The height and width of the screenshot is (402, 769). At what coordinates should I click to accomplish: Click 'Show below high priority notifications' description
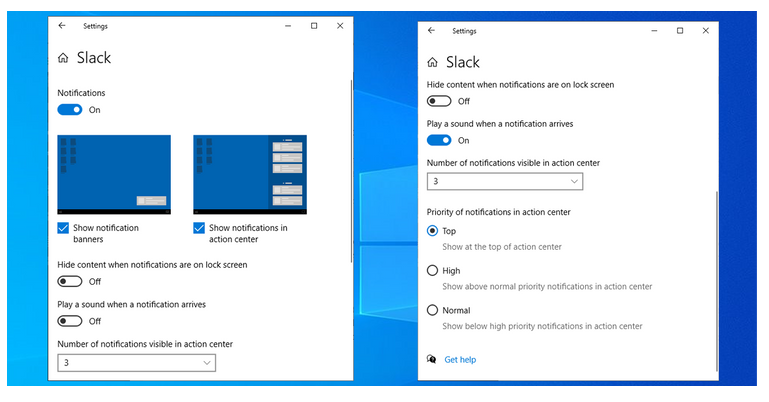[542, 326]
